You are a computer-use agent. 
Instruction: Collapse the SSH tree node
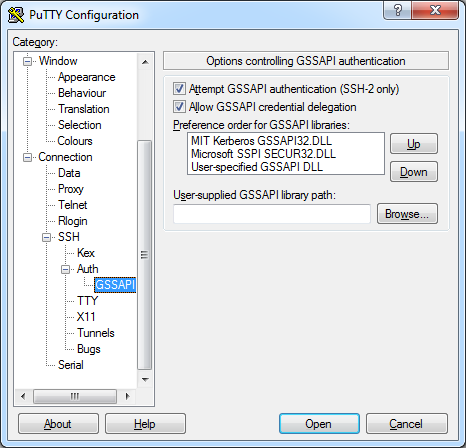click(47, 237)
